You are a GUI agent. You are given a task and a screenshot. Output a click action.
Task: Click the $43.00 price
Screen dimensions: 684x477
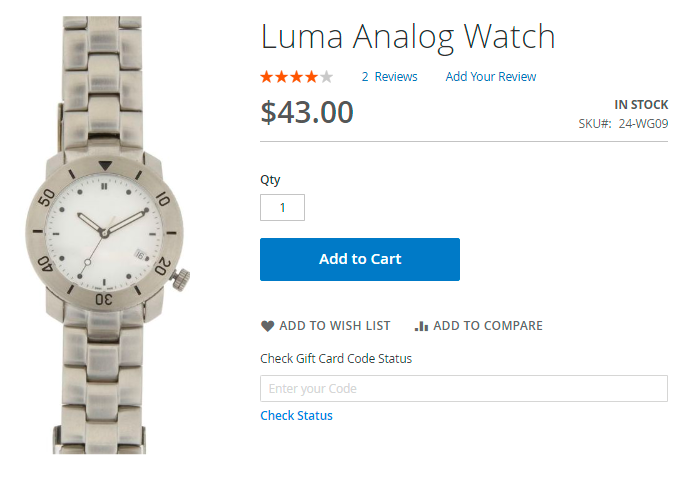307,113
